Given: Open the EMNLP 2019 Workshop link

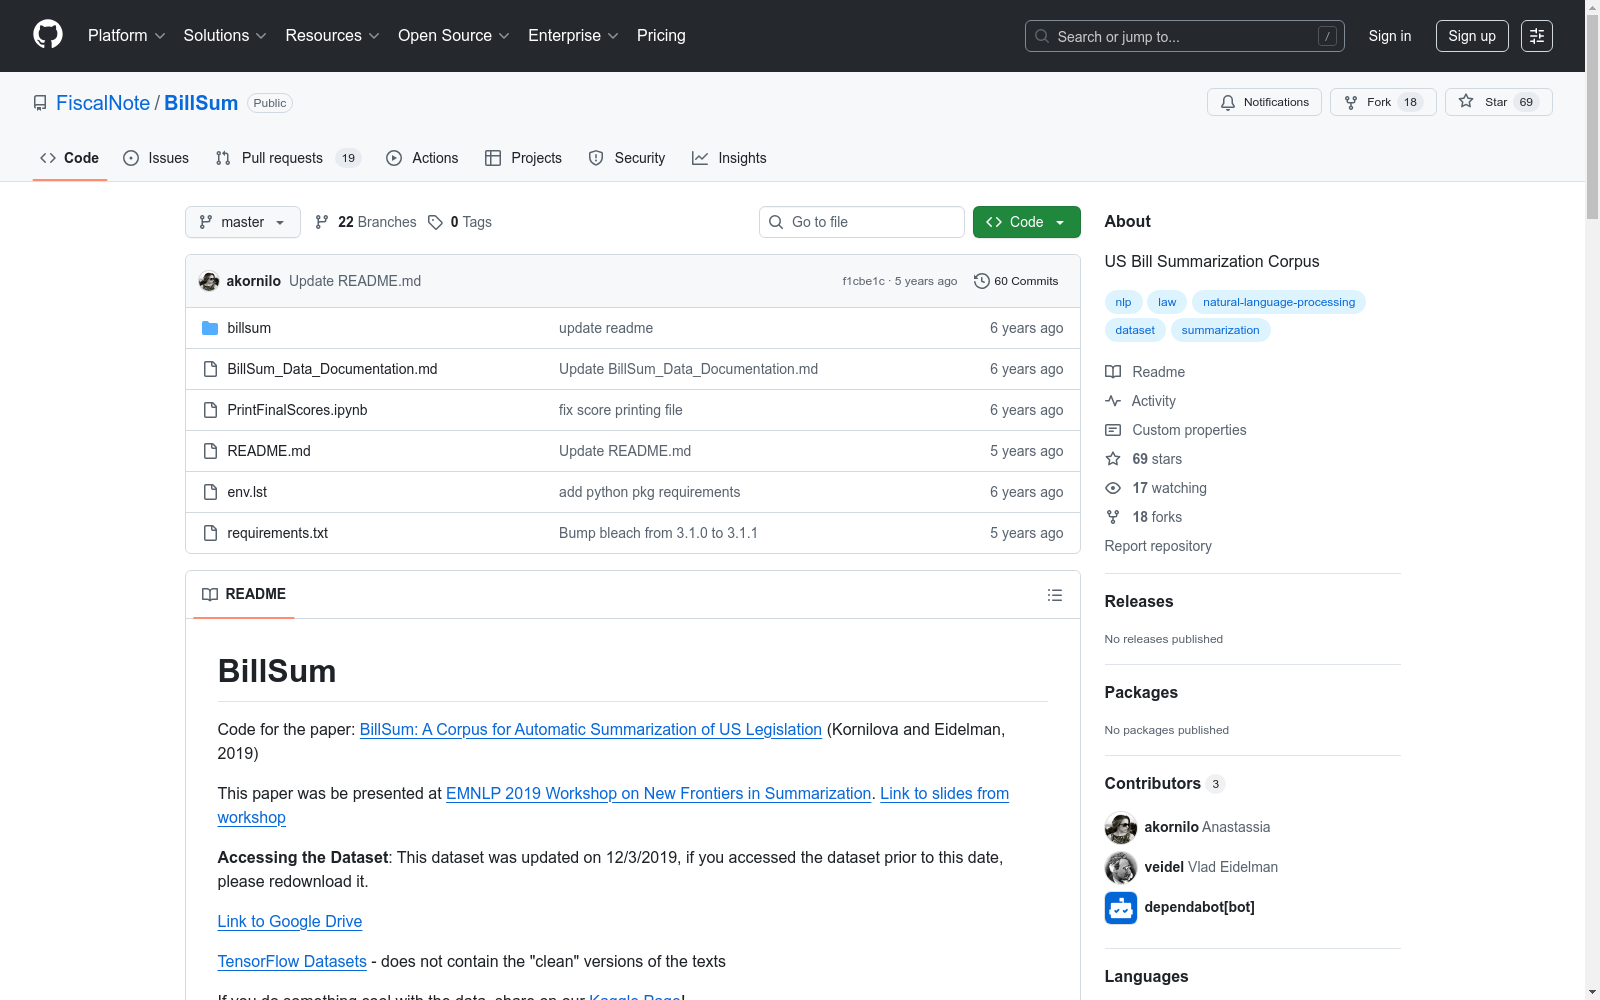Looking at the screenshot, I should (x=659, y=793).
